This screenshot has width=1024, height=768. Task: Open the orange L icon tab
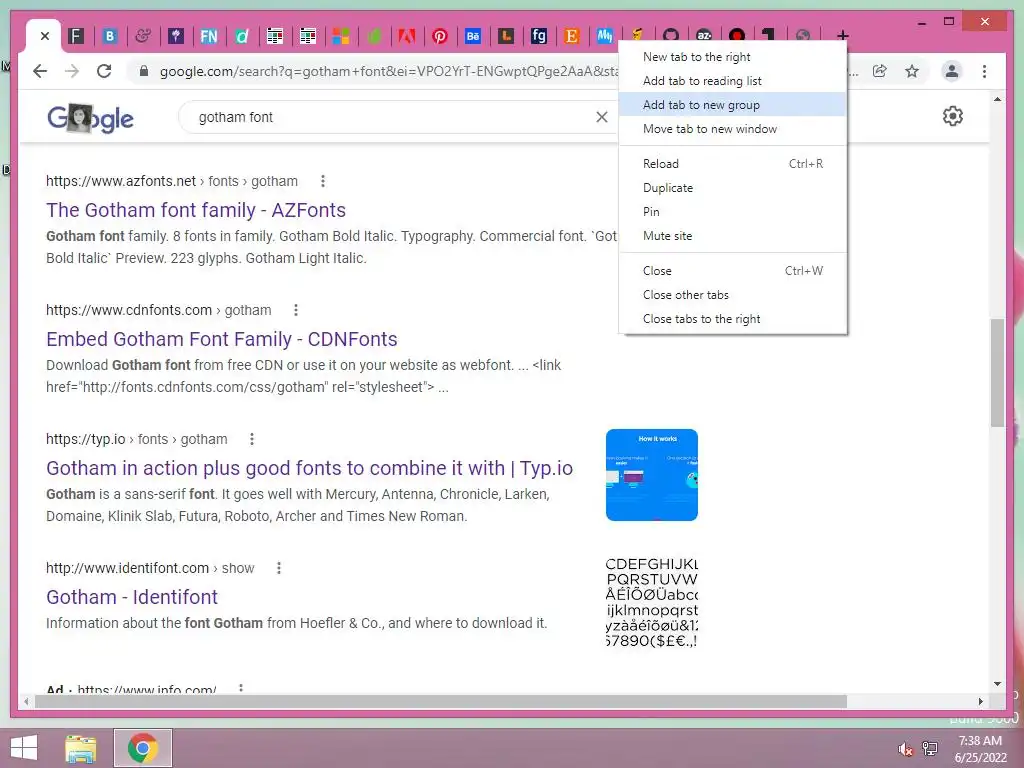coord(506,36)
